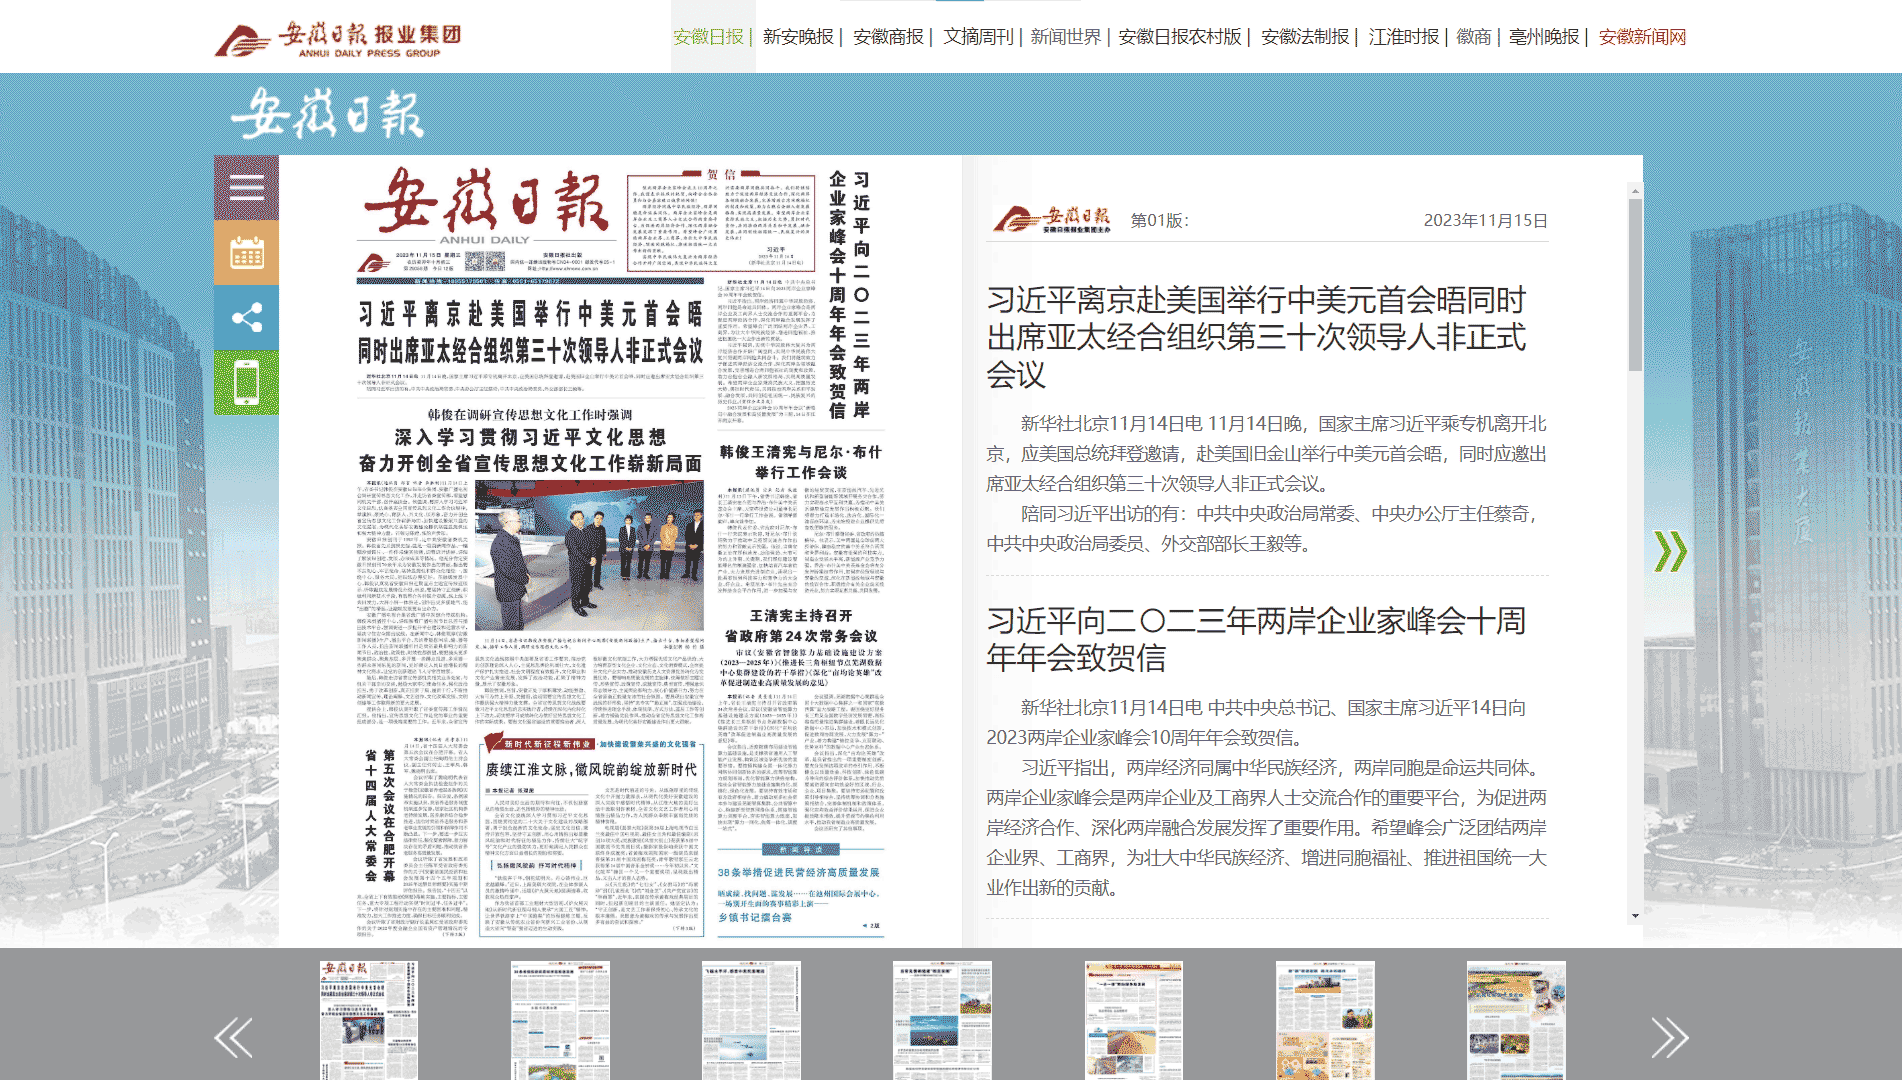Open the 安徽日报农村版 tab
The image size is (1902, 1080).
pyautogui.click(x=1180, y=37)
